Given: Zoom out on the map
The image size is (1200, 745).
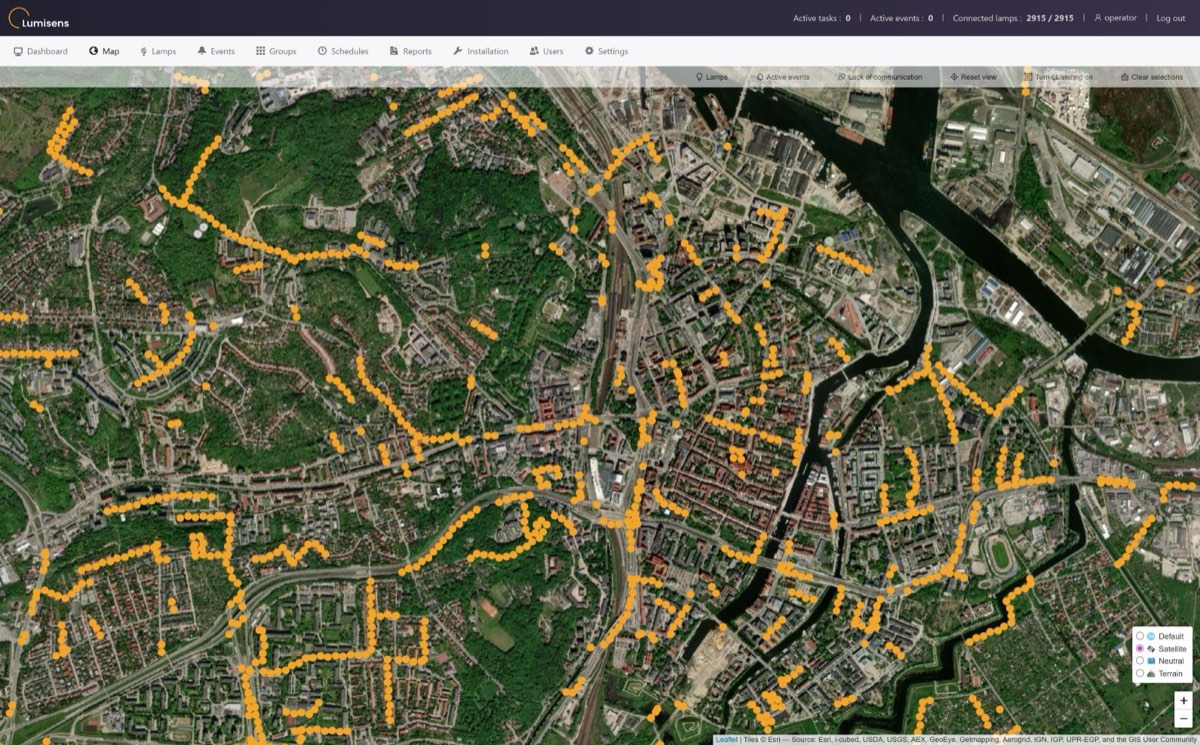Looking at the screenshot, I should (1184, 719).
